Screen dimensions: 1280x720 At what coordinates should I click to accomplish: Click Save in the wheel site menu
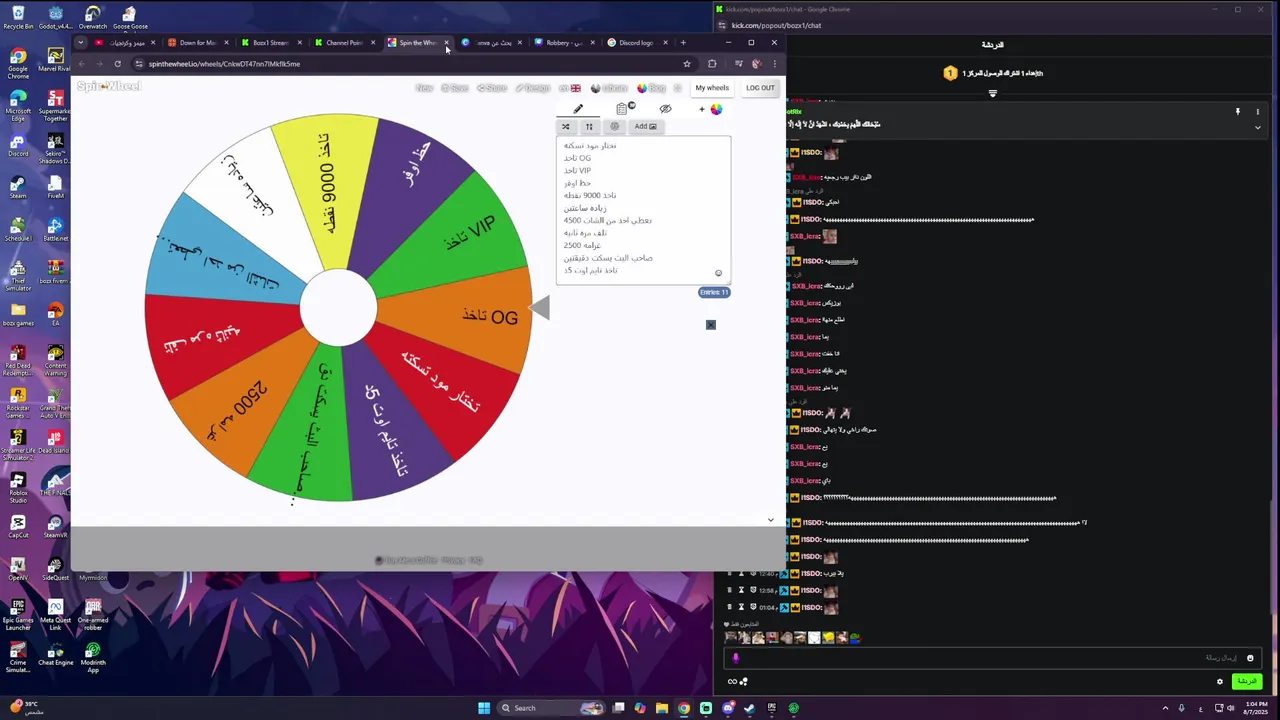click(x=455, y=88)
